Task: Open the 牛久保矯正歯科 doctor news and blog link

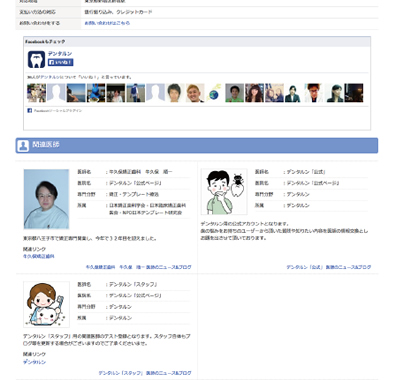Action: (139, 267)
